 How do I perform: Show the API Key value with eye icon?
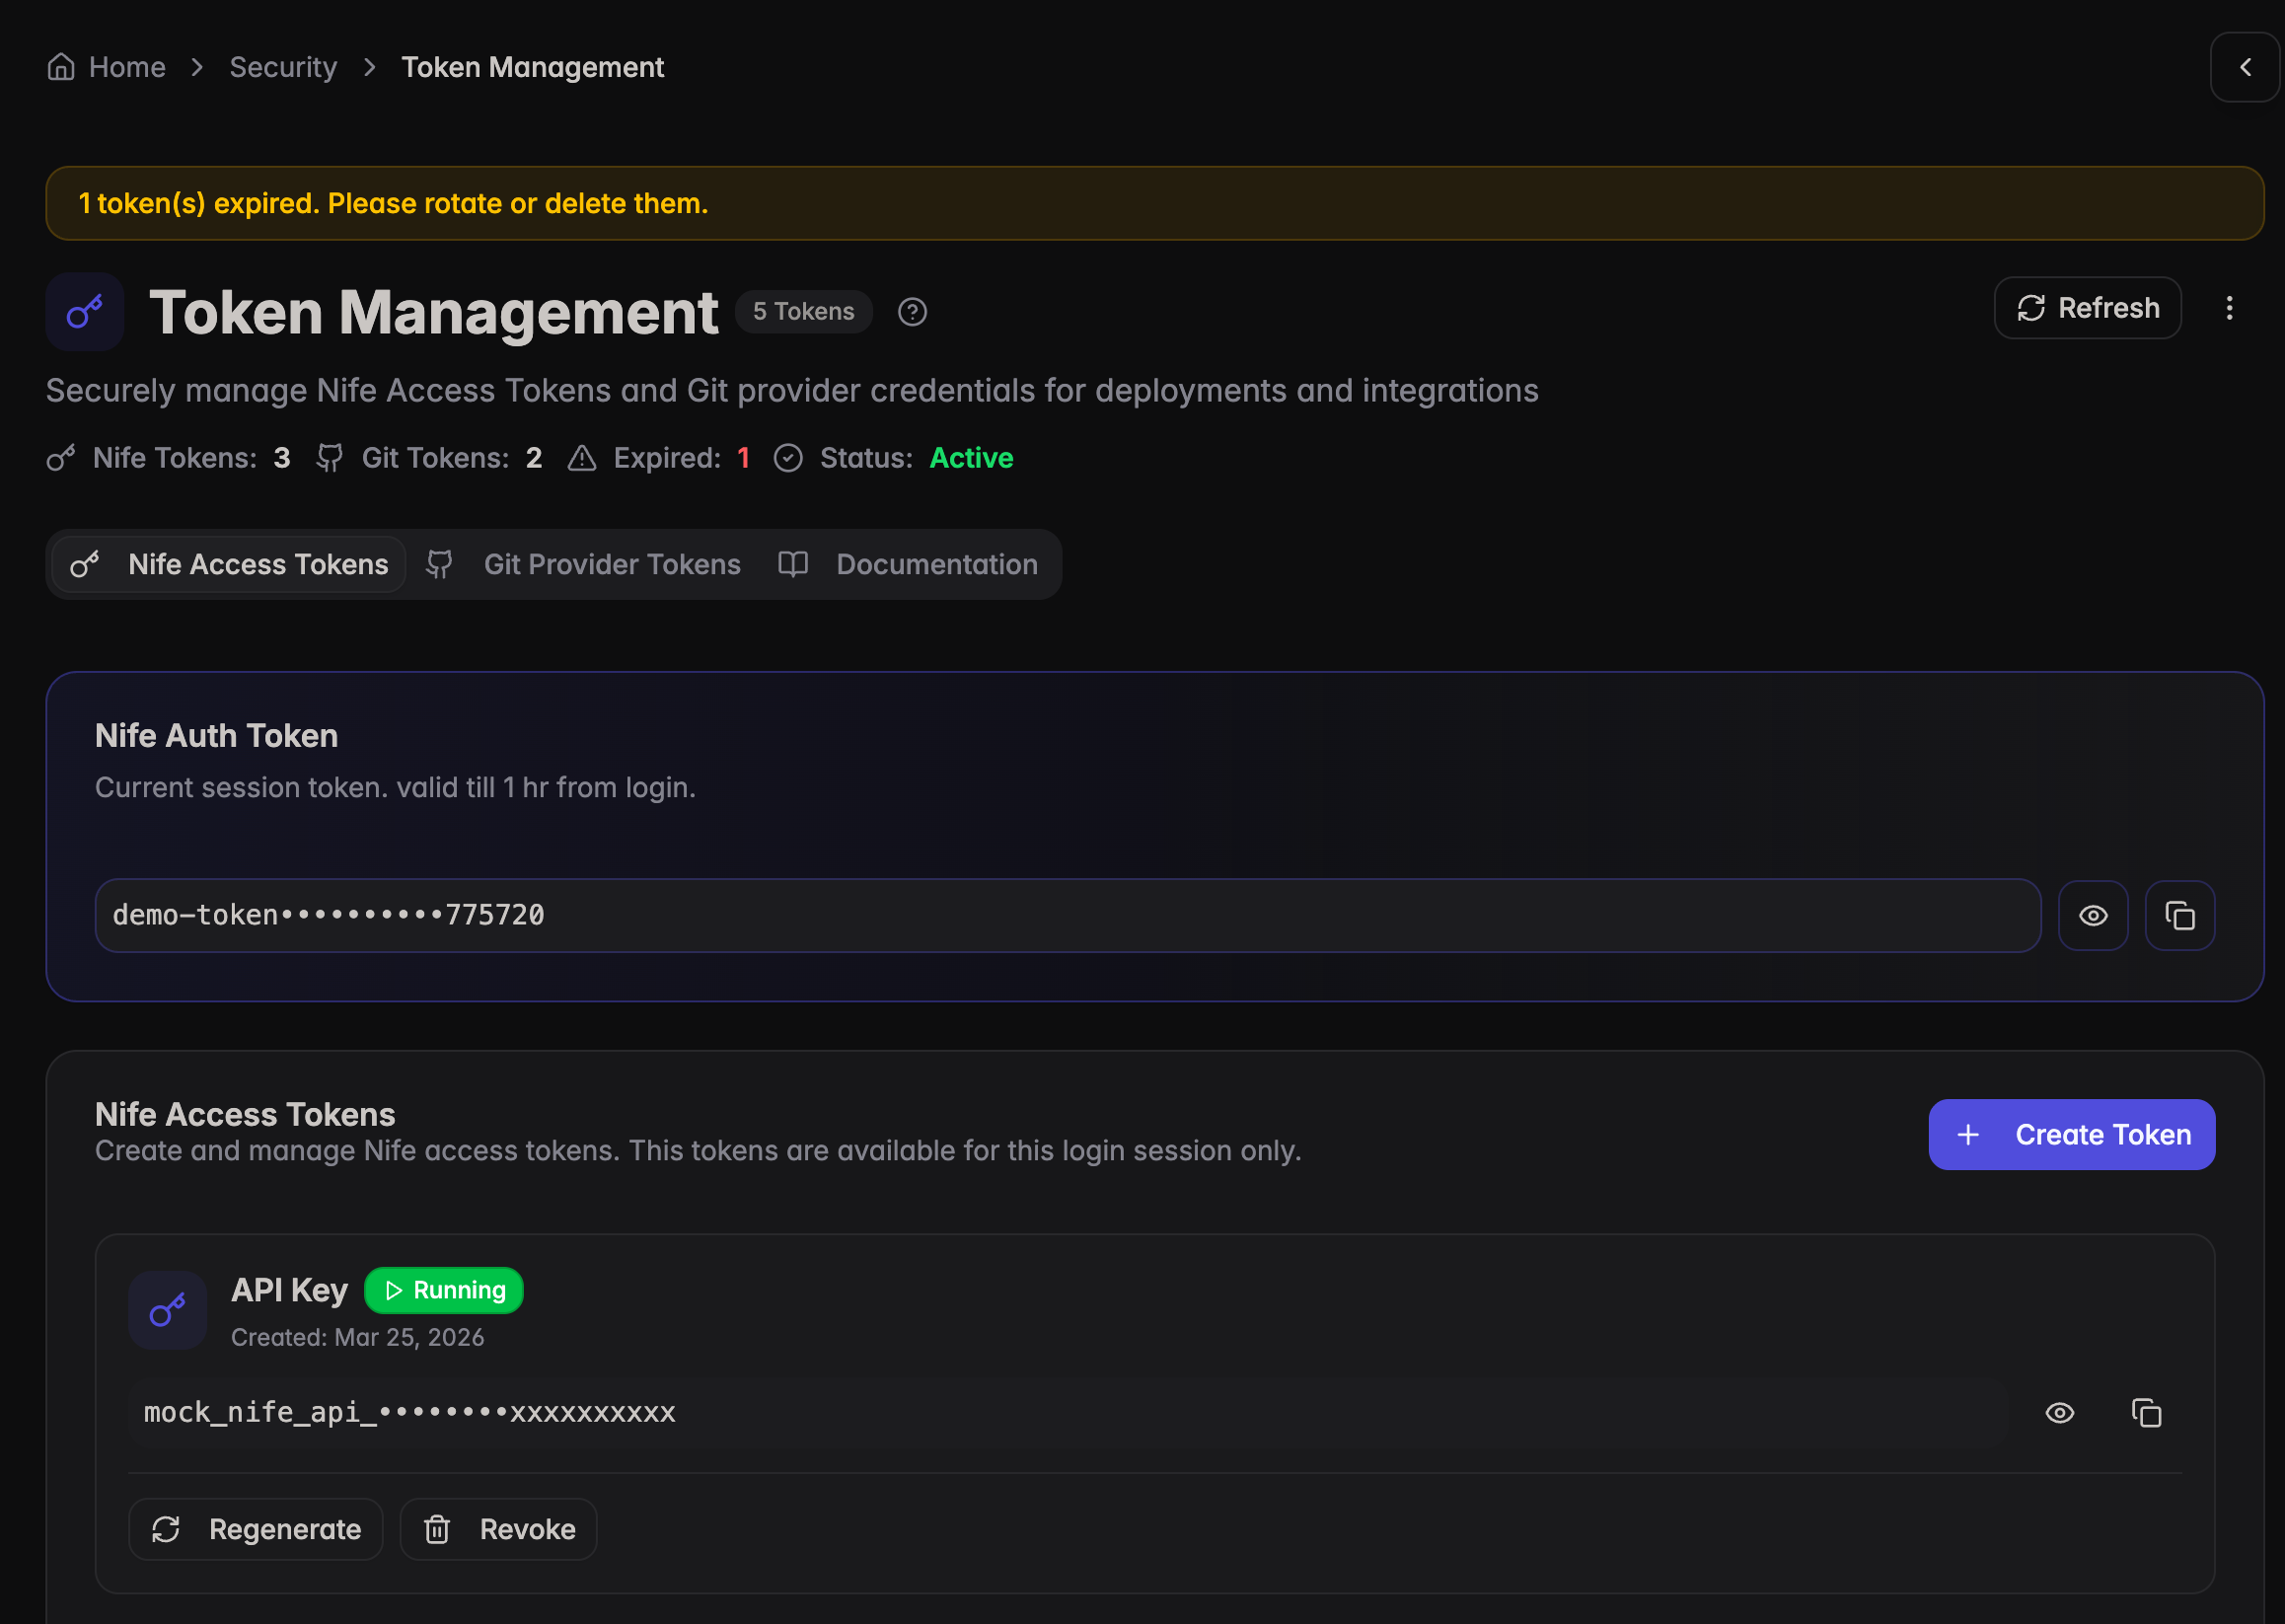click(x=2060, y=1412)
